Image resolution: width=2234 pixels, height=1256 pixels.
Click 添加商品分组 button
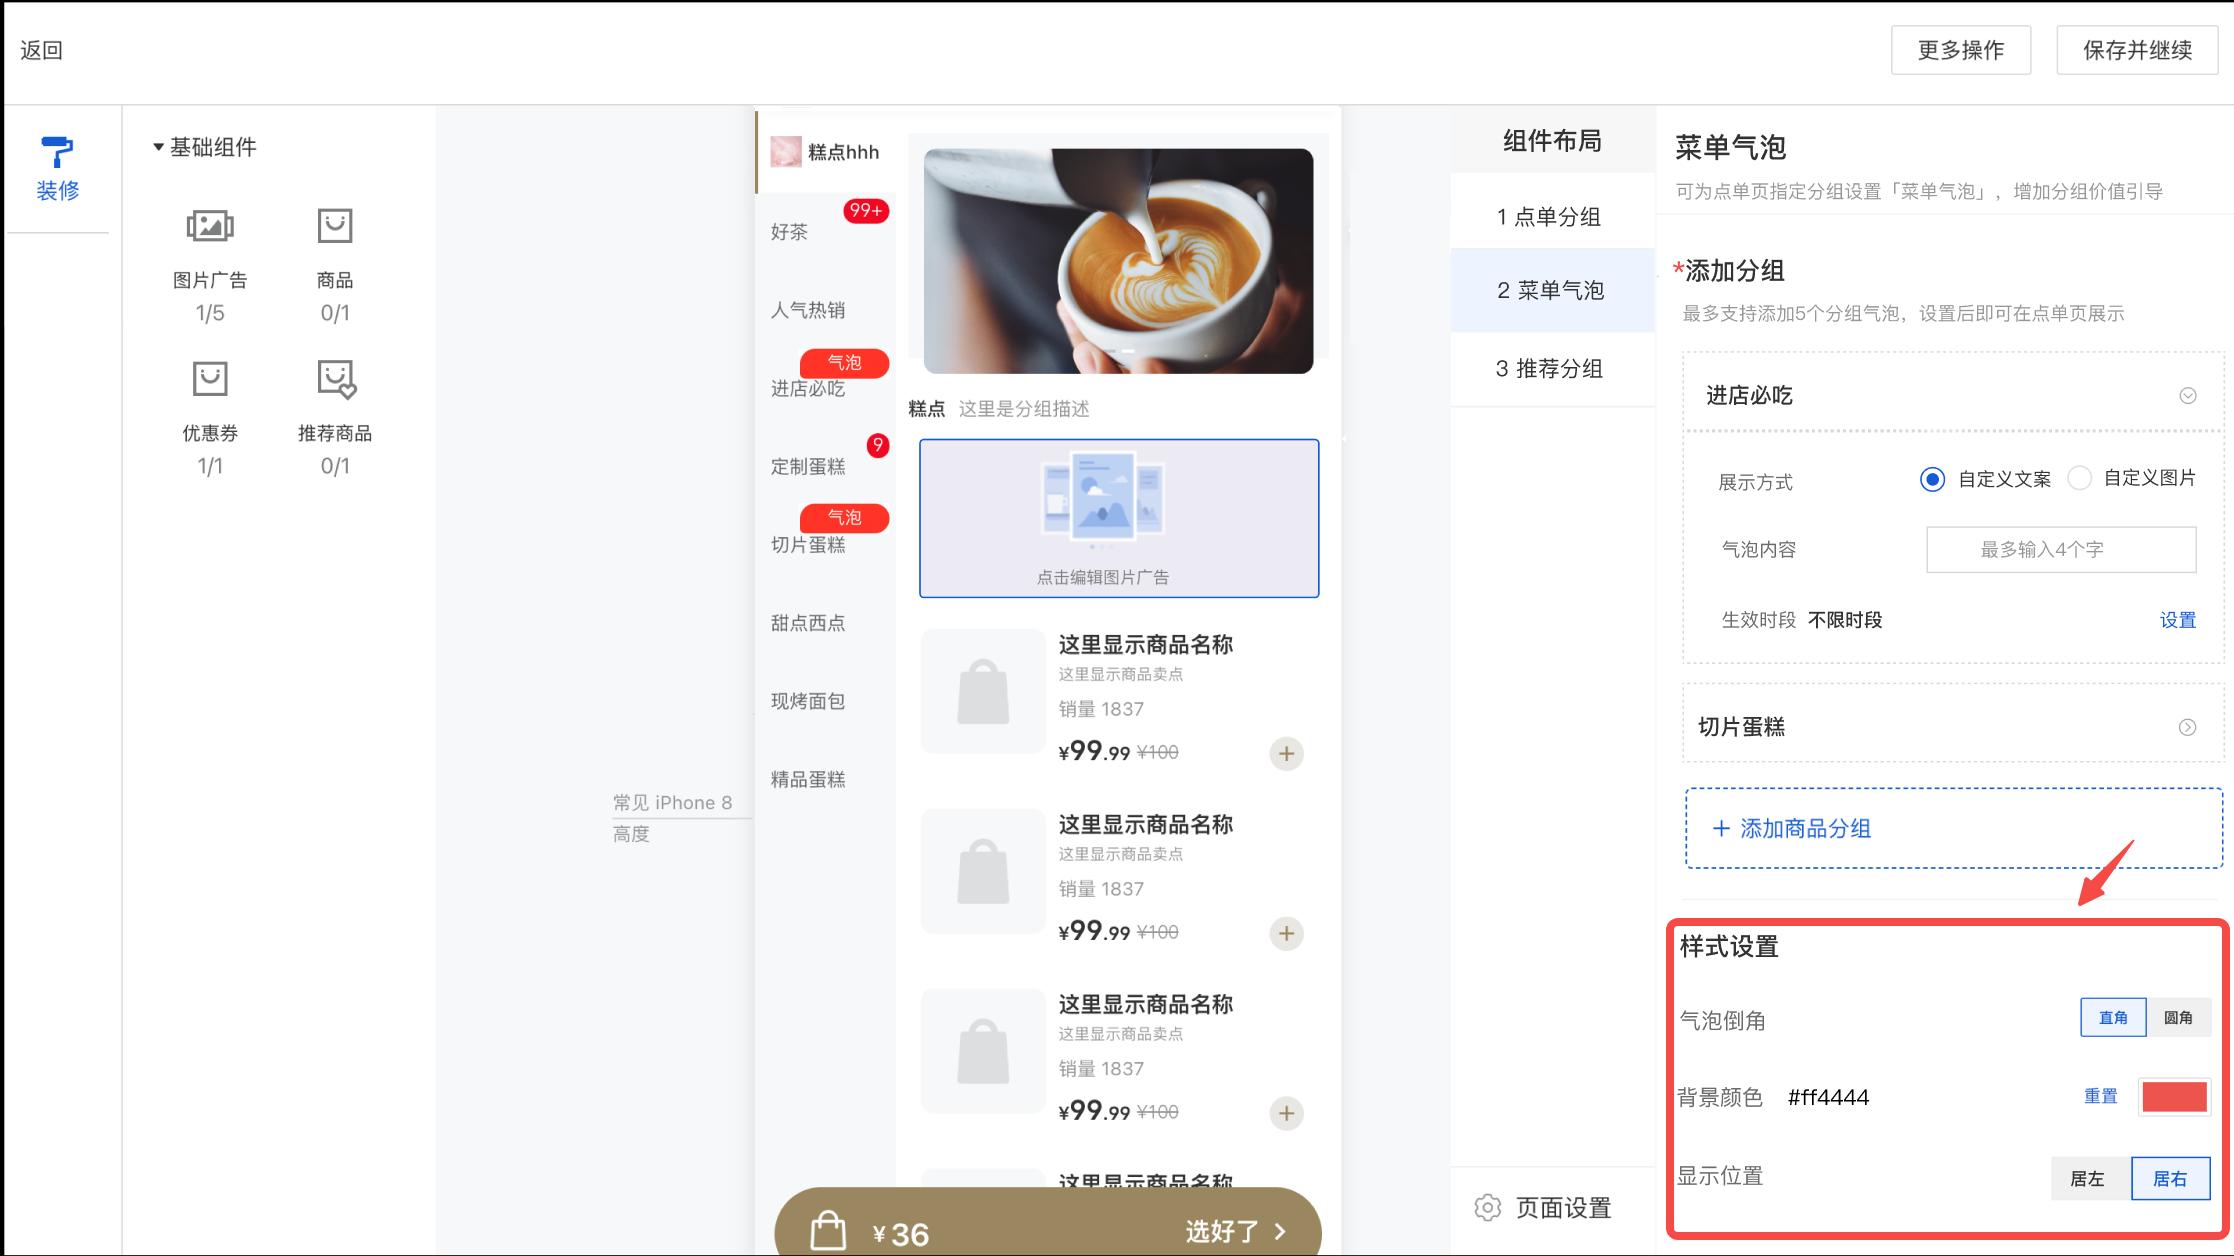click(1954, 828)
